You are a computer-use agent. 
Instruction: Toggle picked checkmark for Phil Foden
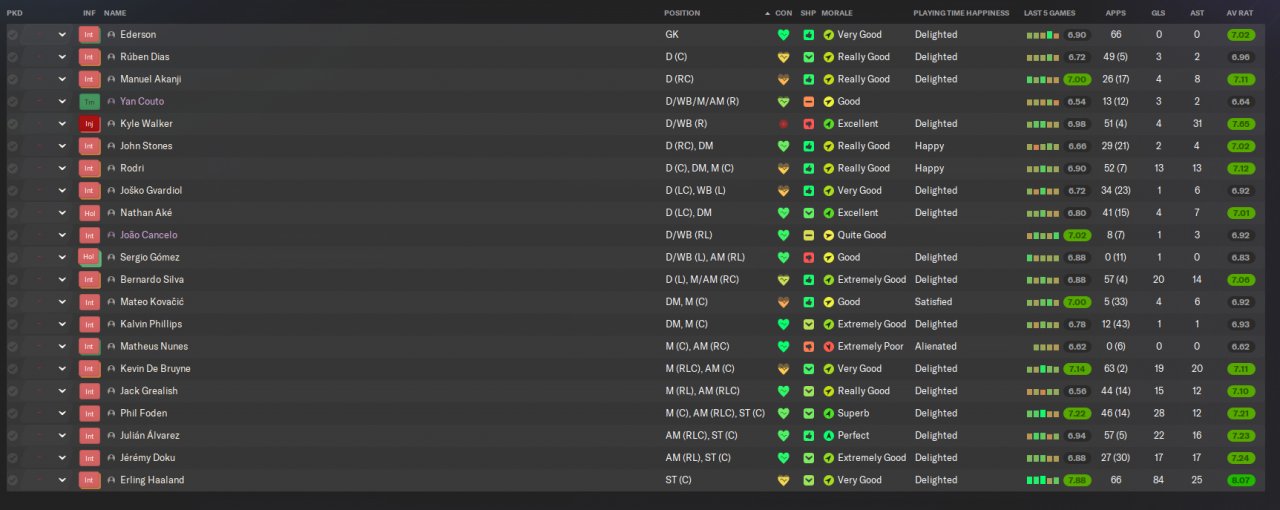tap(12, 413)
